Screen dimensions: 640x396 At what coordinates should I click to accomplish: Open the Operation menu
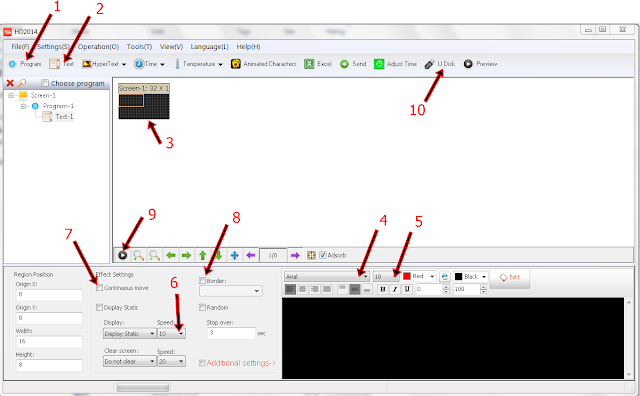(x=98, y=47)
